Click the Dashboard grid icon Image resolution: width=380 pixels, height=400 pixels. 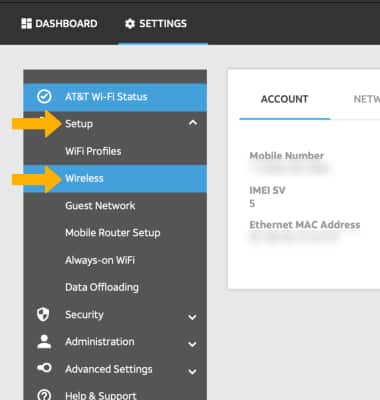point(26,24)
